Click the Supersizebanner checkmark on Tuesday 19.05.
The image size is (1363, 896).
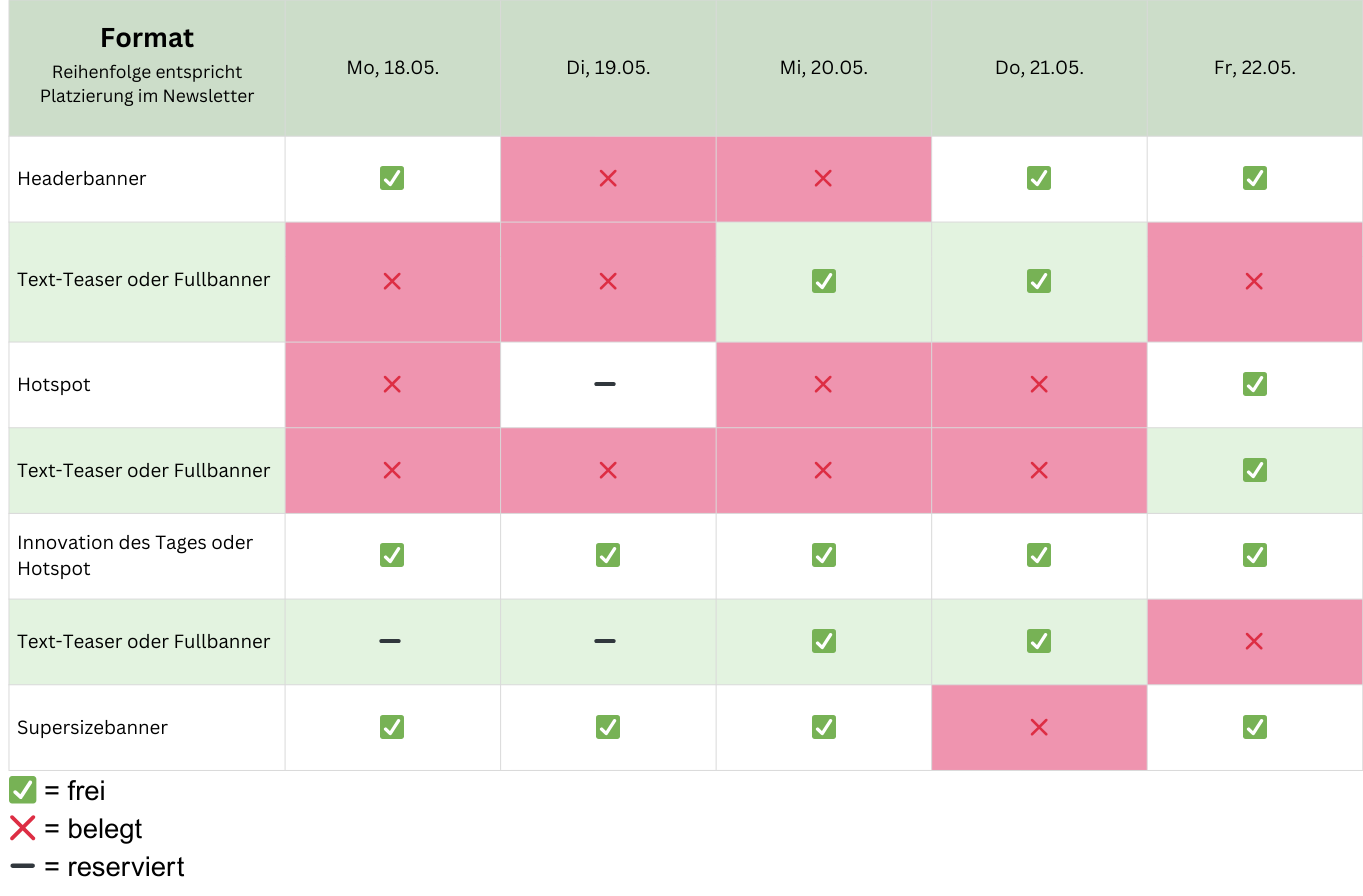pos(608,728)
